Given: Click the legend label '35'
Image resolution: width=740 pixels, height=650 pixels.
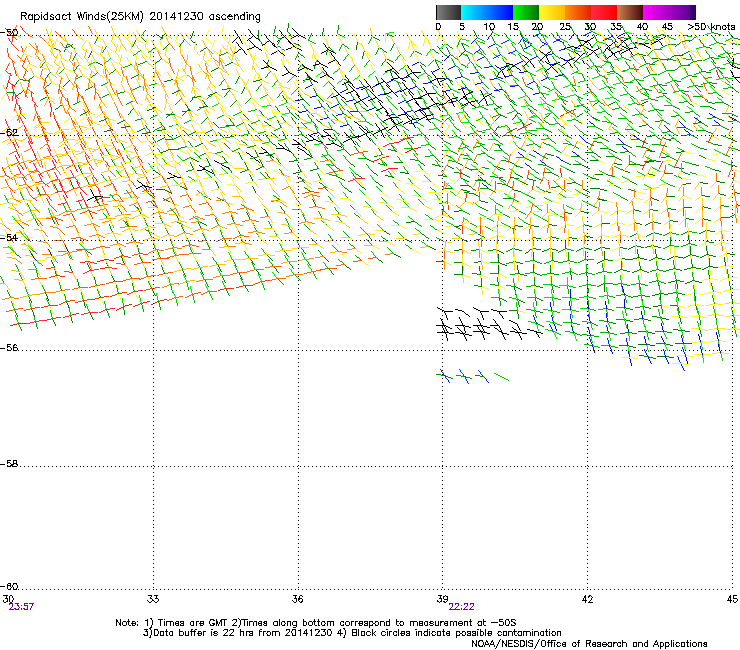Looking at the screenshot, I should point(616,27).
